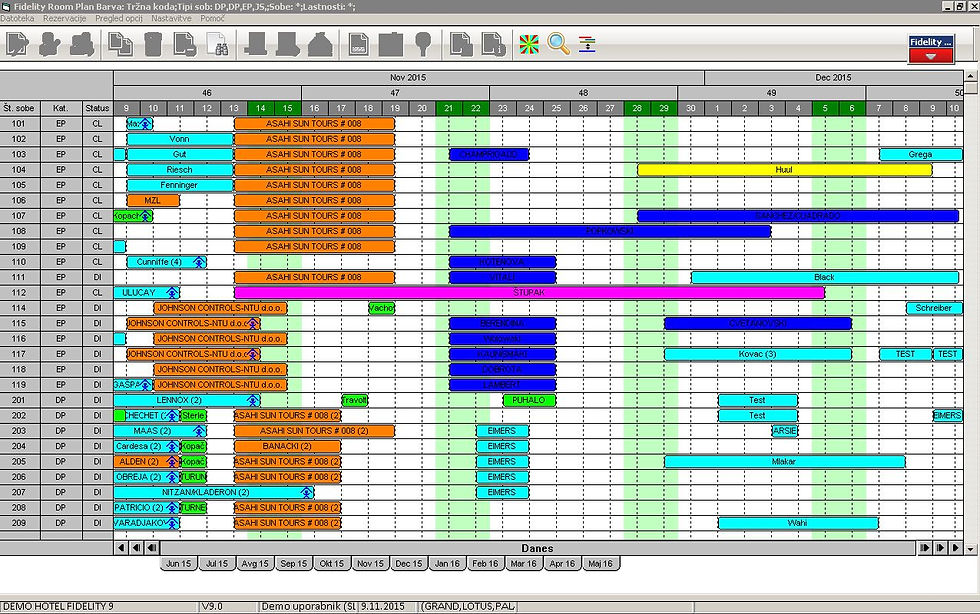980x614 pixels.
Task: Select the yellow Huul reservation bar
Action: (784, 170)
